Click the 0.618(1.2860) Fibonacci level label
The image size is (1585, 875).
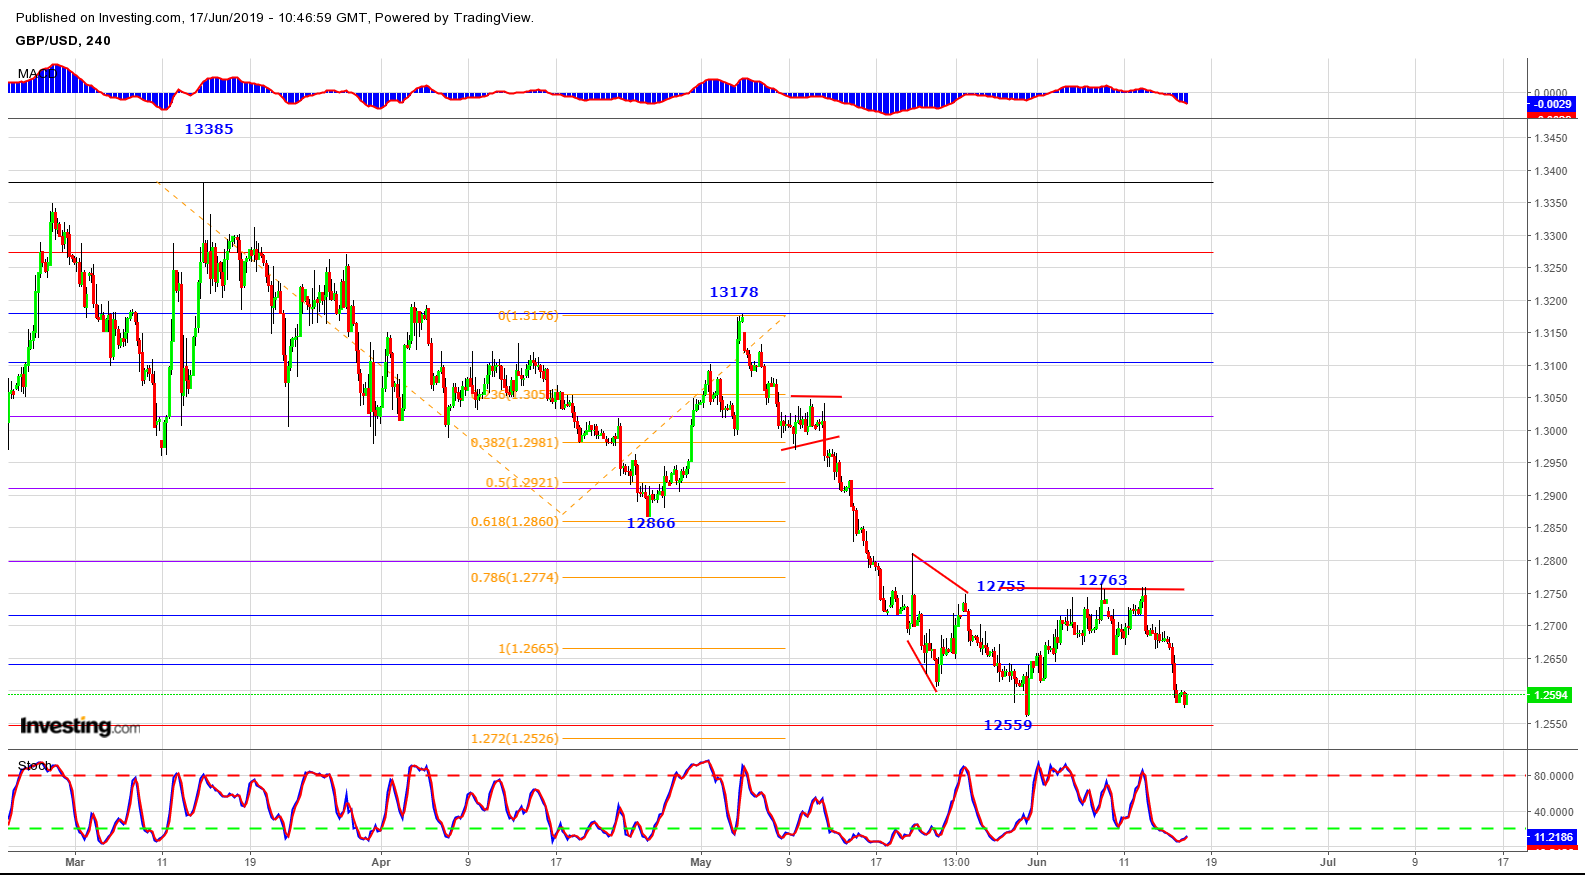click(515, 521)
